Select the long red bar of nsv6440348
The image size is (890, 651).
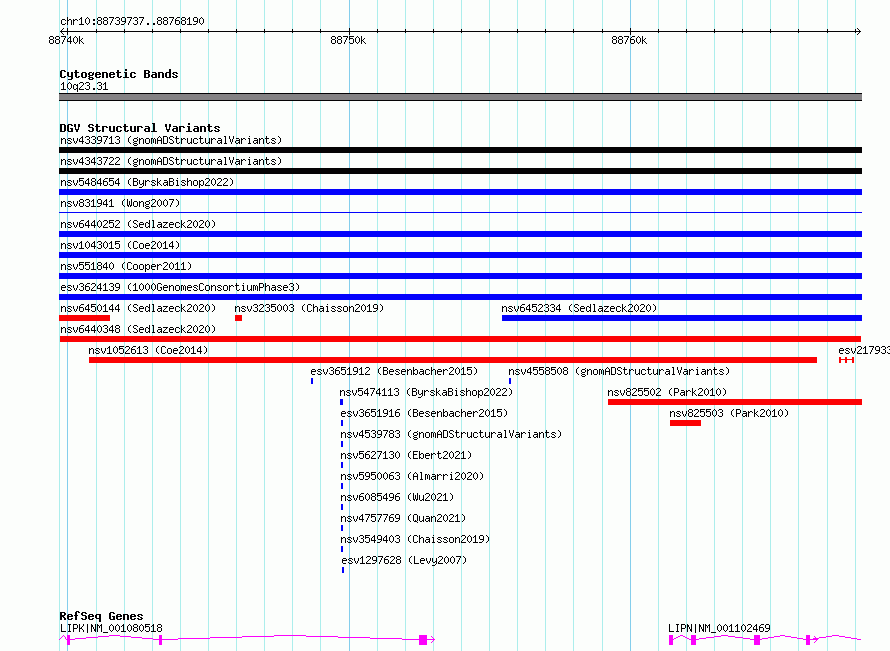click(x=460, y=339)
